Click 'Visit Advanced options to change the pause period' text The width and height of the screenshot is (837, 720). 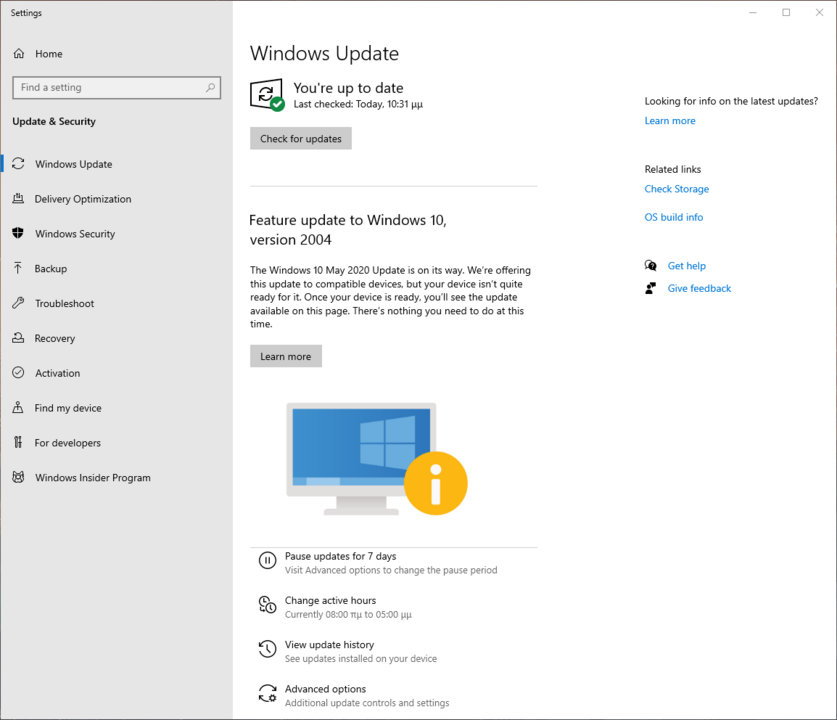click(x=391, y=570)
